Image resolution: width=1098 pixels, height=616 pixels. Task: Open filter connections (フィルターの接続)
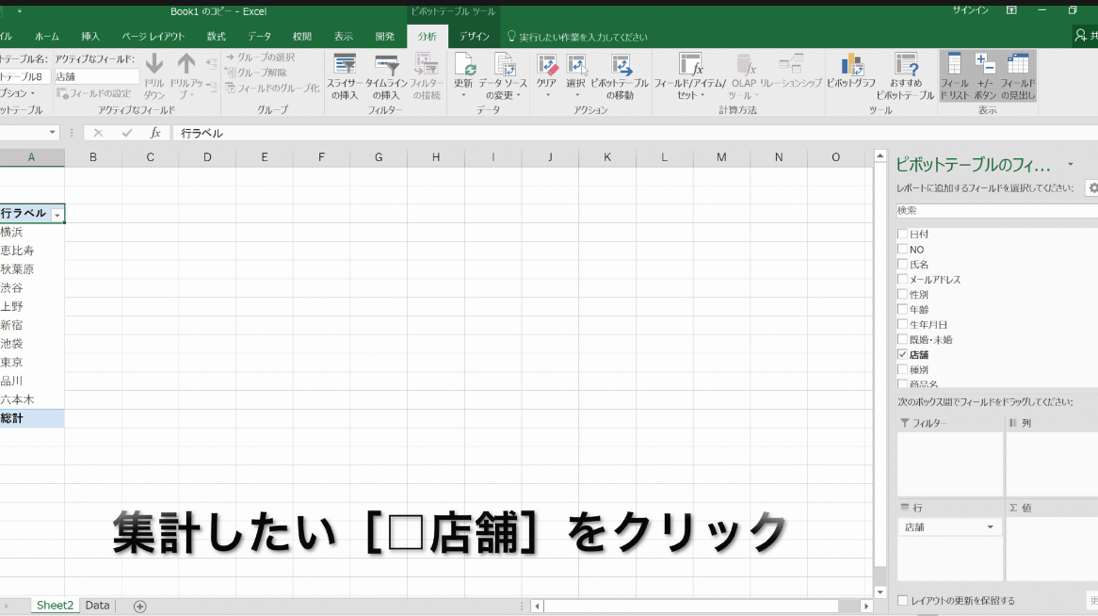426,76
